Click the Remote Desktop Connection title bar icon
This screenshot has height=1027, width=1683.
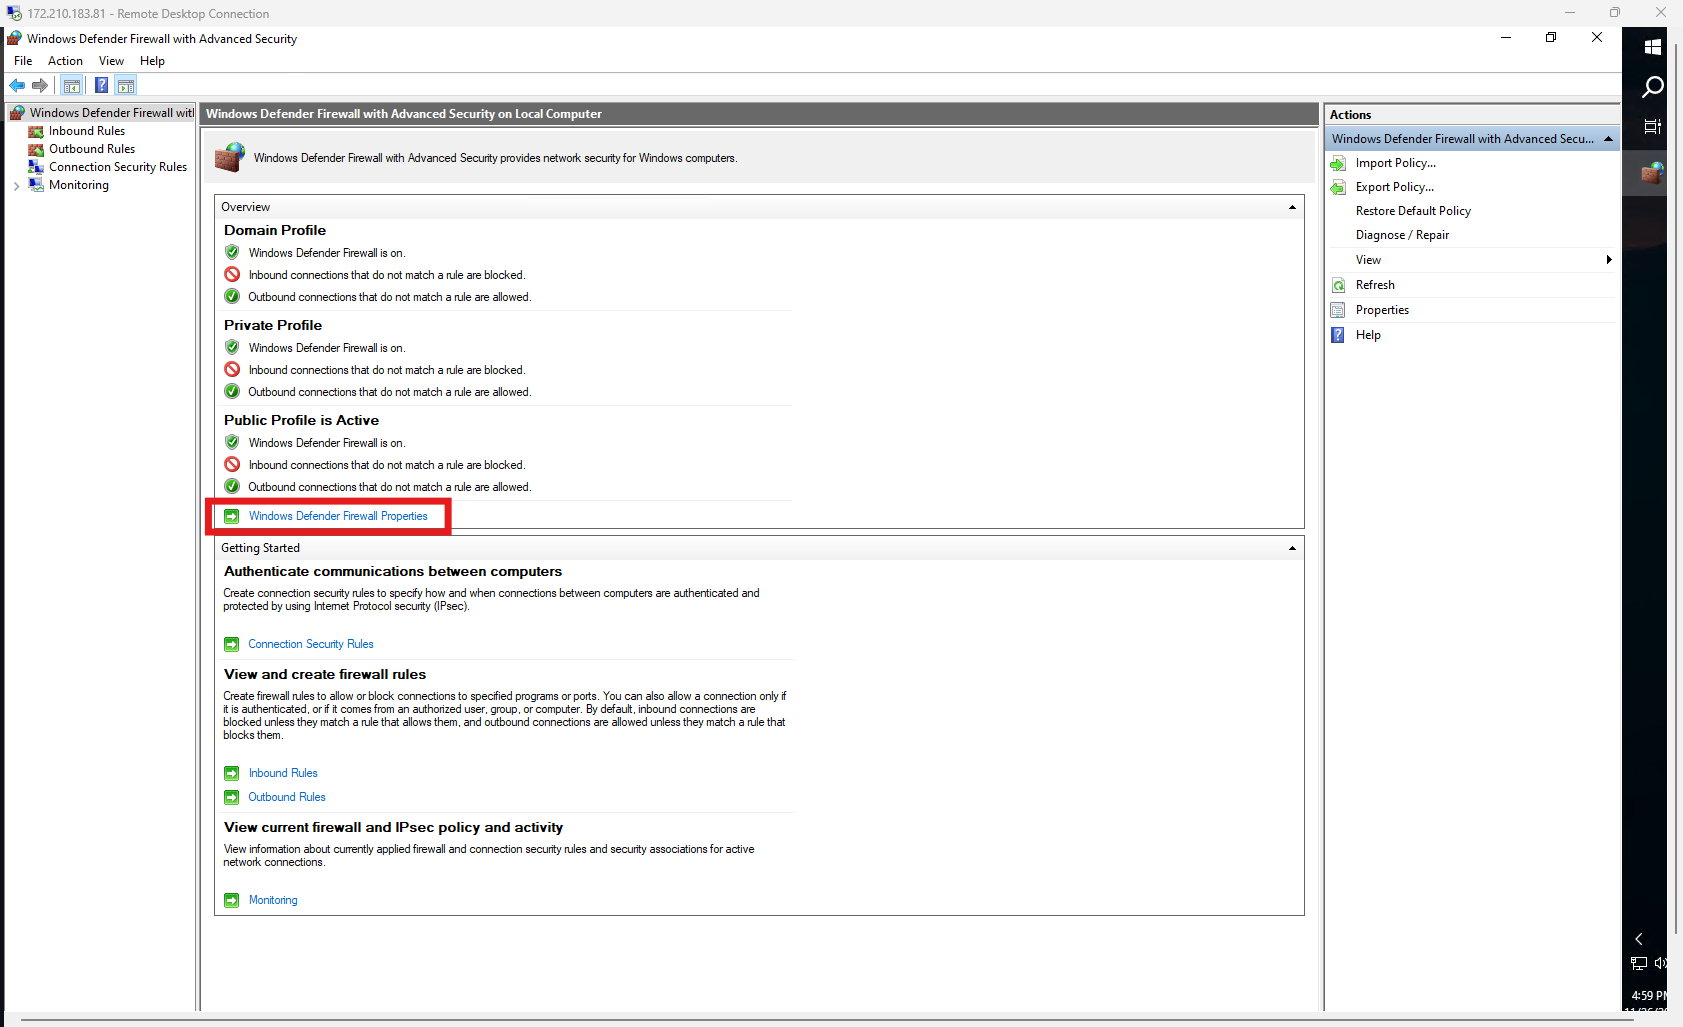pos(14,13)
